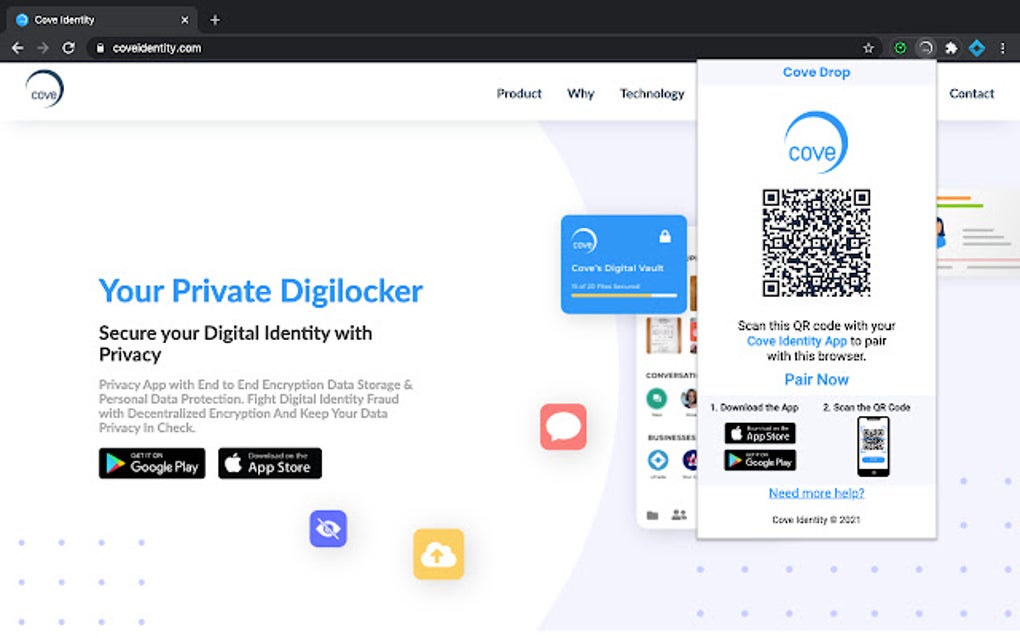Reload the page with the refresh icon
This screenshot has width=1020, height=638.
click(x=68, y=47)
